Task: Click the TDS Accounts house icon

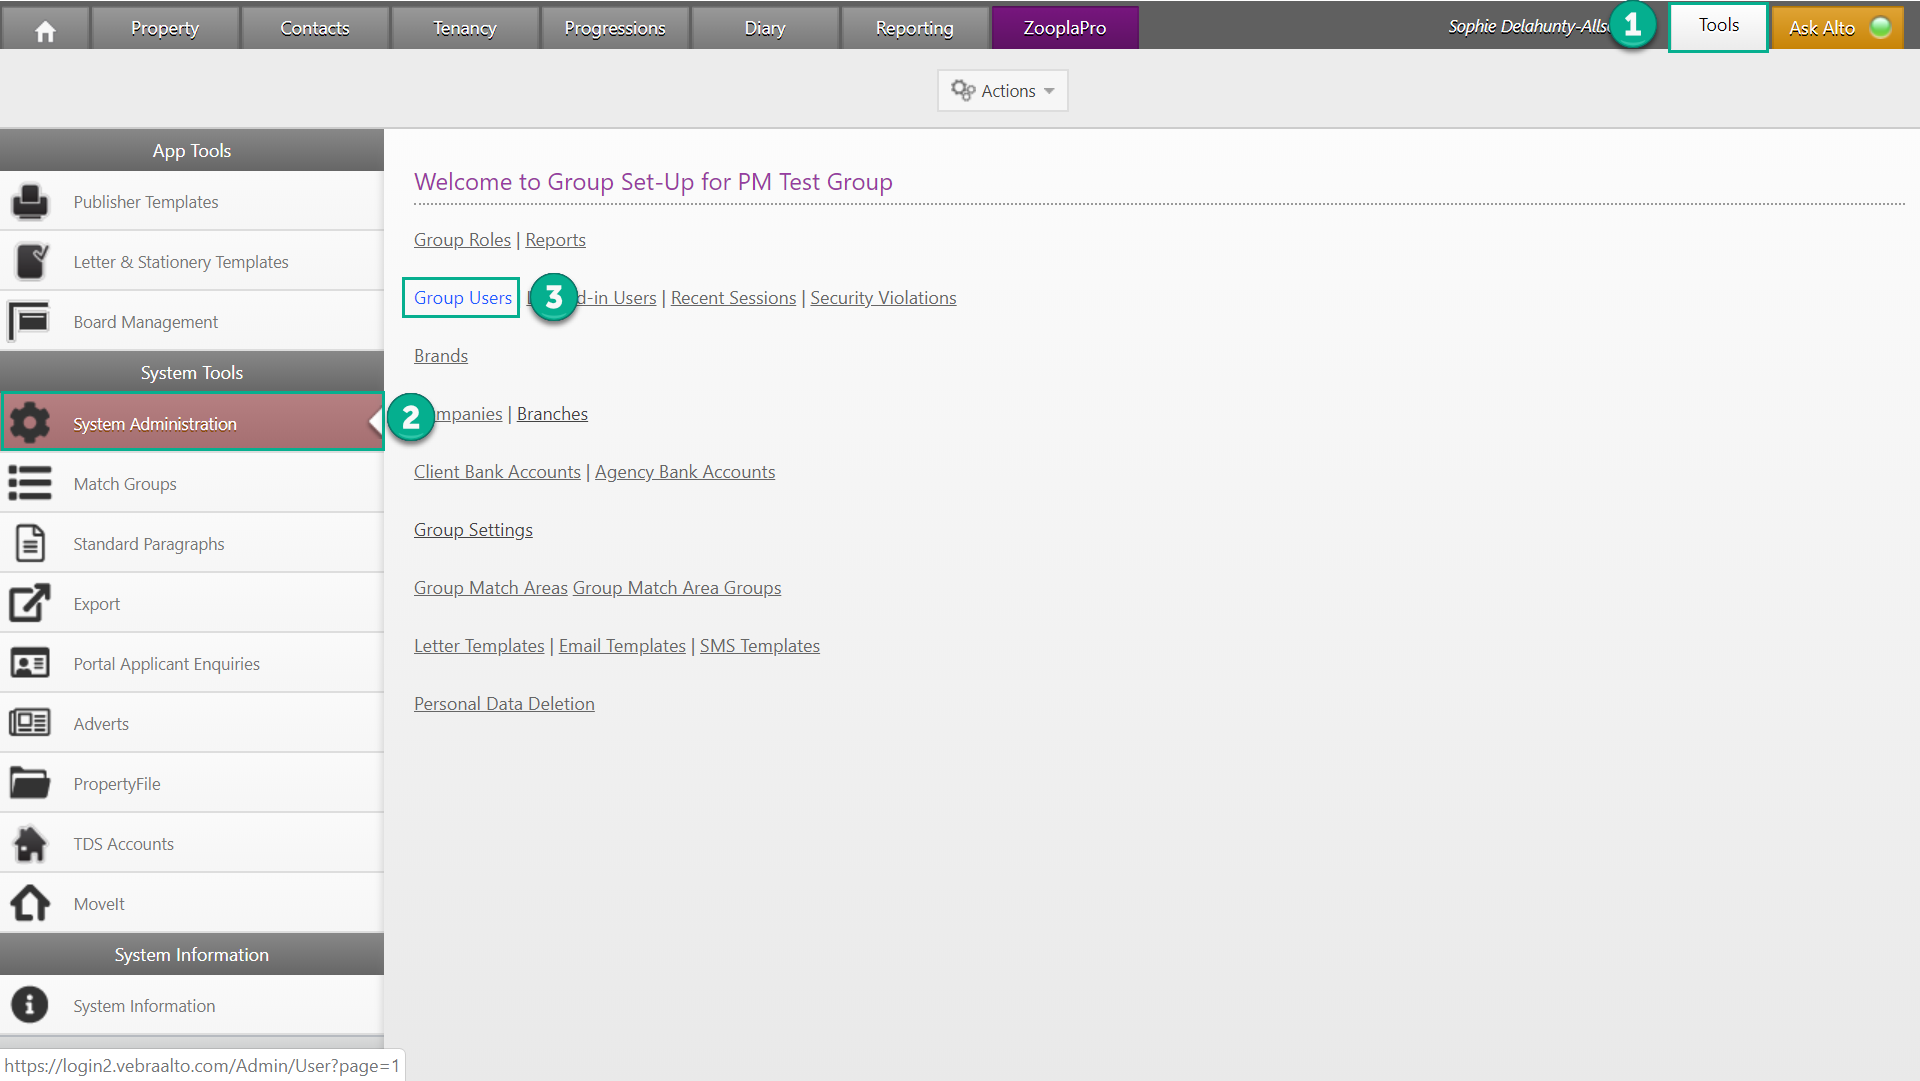Action: tap(30, 843)
